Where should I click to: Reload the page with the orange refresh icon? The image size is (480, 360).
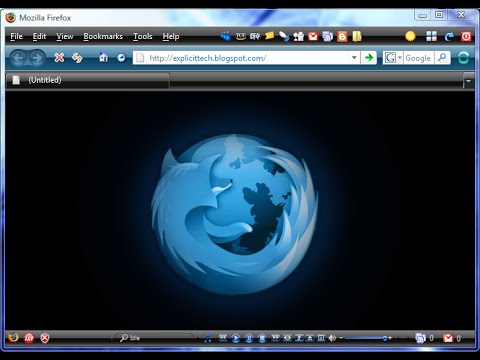pyautogui.click(x=77, y=58)
